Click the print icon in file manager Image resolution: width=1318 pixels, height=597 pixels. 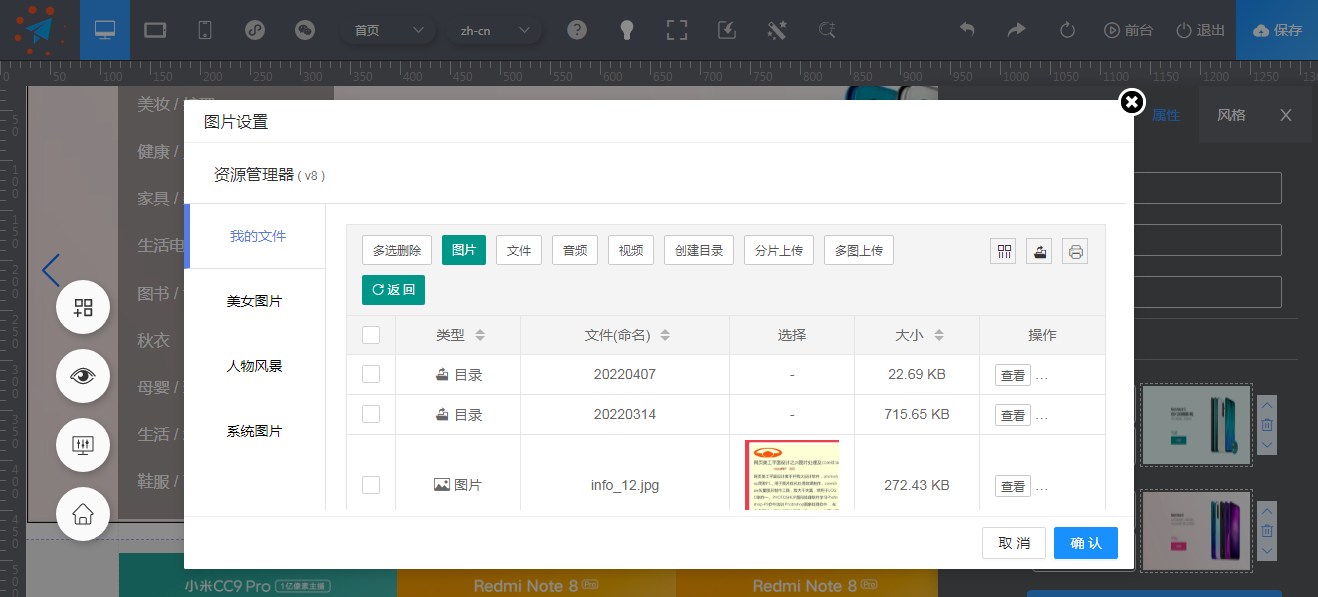click(x=1074, y=250)
